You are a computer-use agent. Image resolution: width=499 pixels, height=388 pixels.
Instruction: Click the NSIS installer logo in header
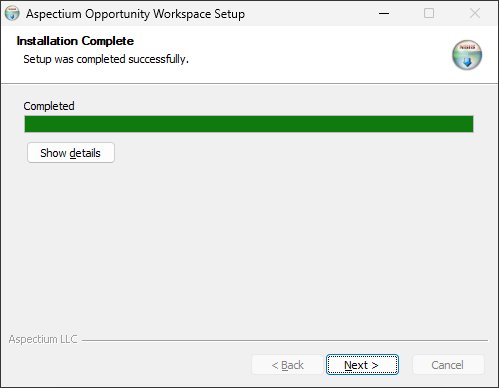click(467, 55)
